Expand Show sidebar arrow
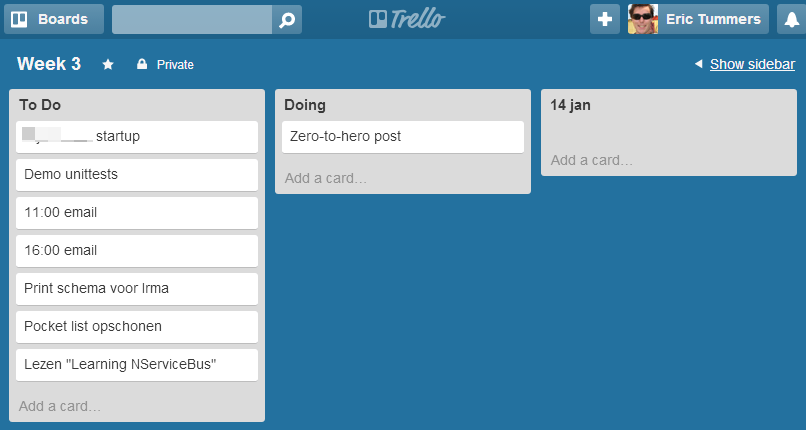Screen dimensions: 806x430 coord(699,64)
